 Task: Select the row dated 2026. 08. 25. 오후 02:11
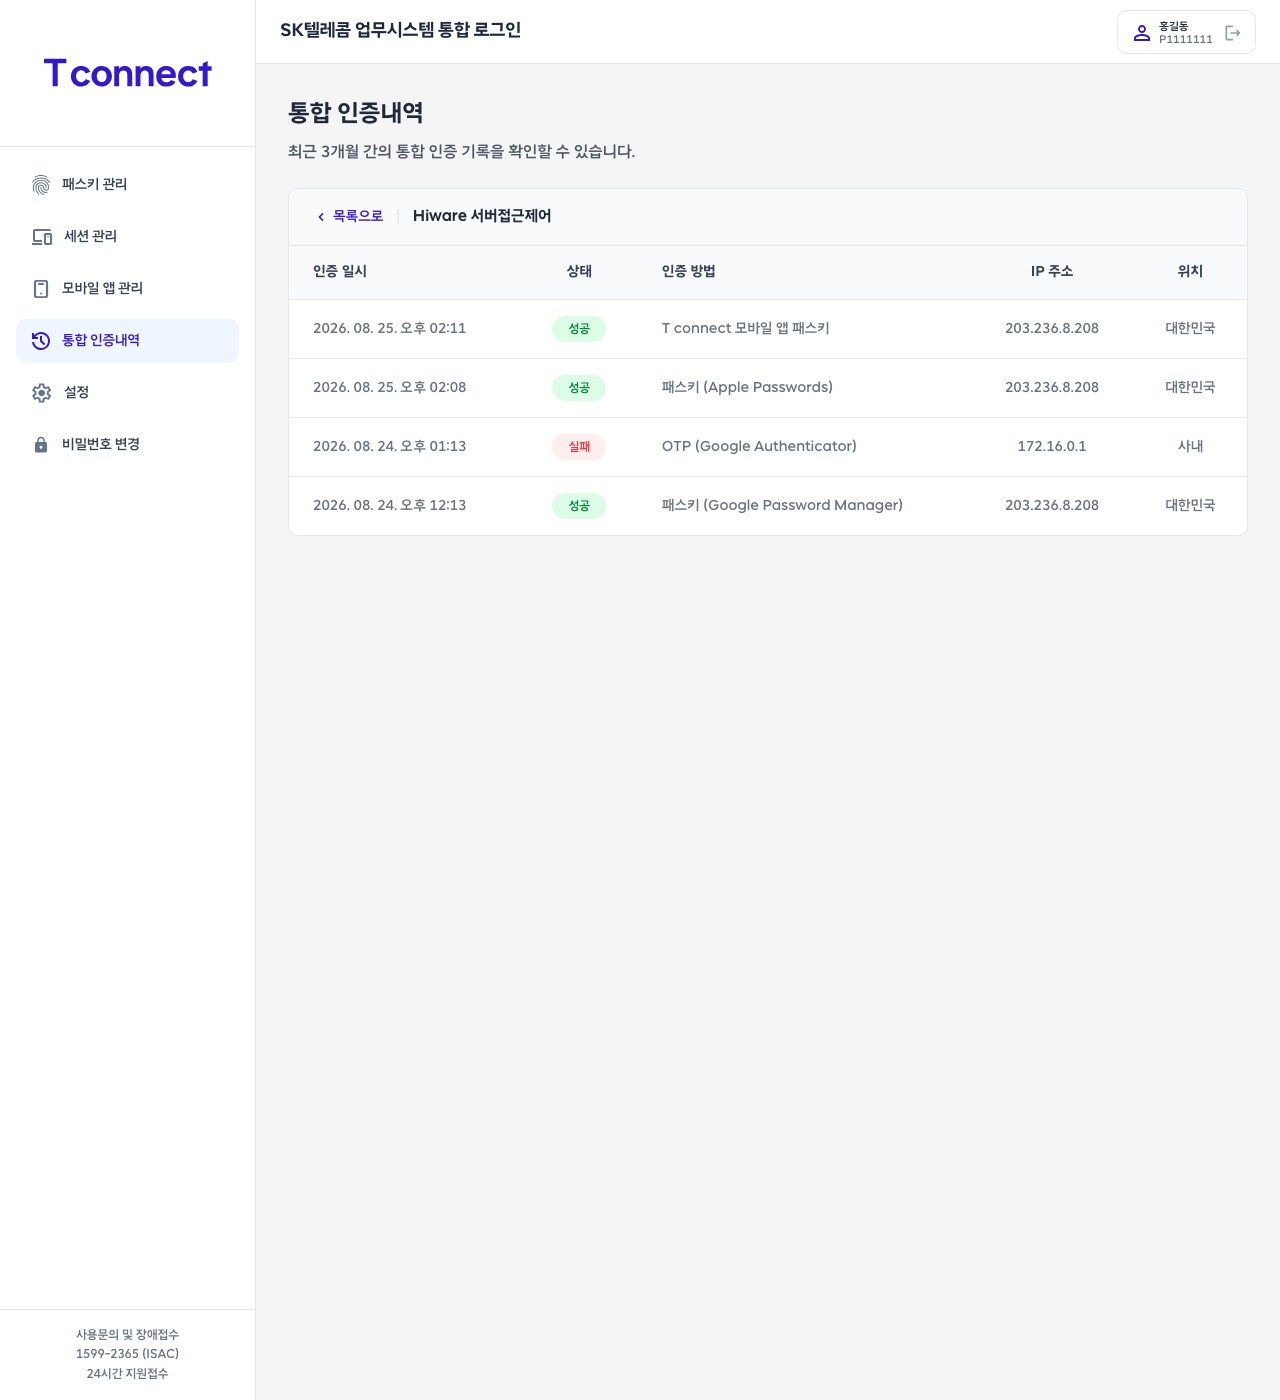[x=768, y=329]
